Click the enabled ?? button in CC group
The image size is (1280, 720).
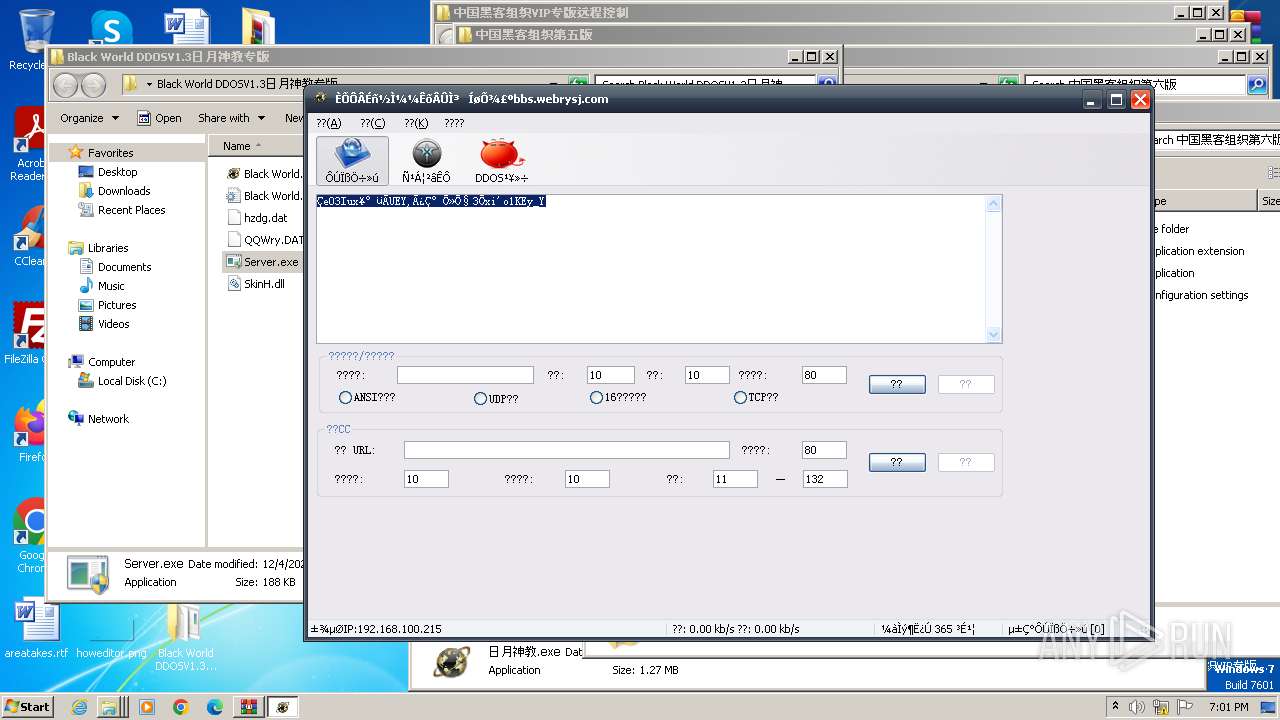[897, 462]
